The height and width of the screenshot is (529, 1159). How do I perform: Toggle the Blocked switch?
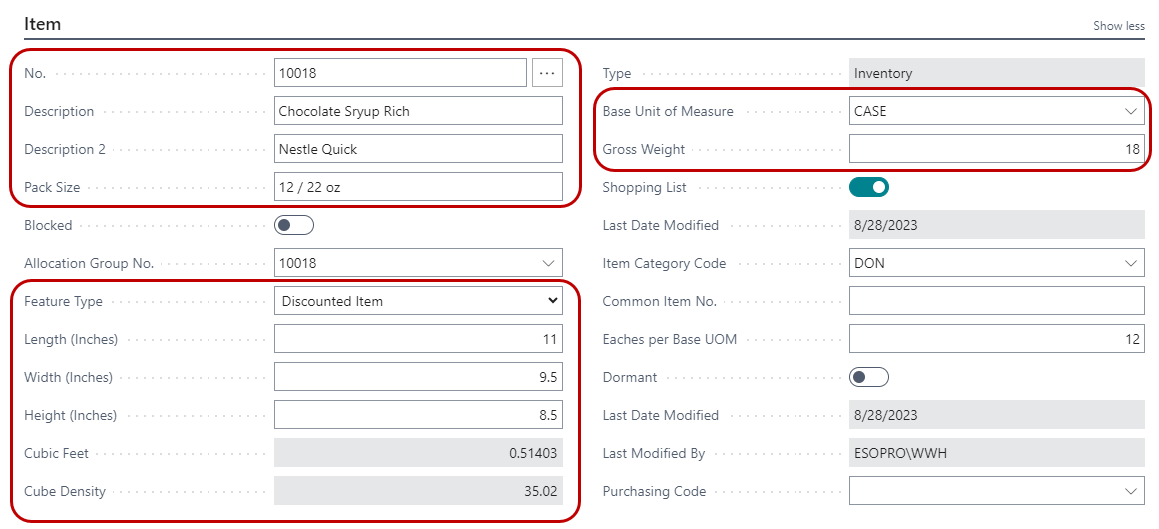(x=294, y=225)
